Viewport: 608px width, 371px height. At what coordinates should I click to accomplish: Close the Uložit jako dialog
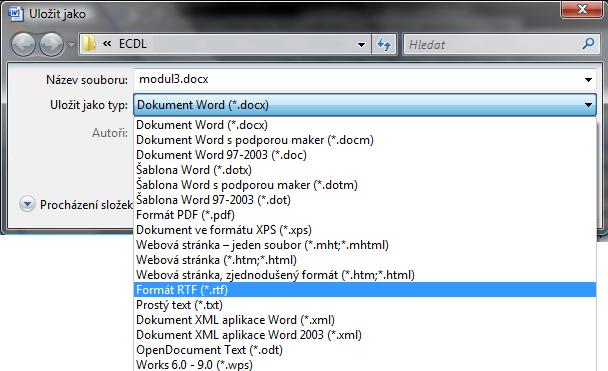click(582, 9)
